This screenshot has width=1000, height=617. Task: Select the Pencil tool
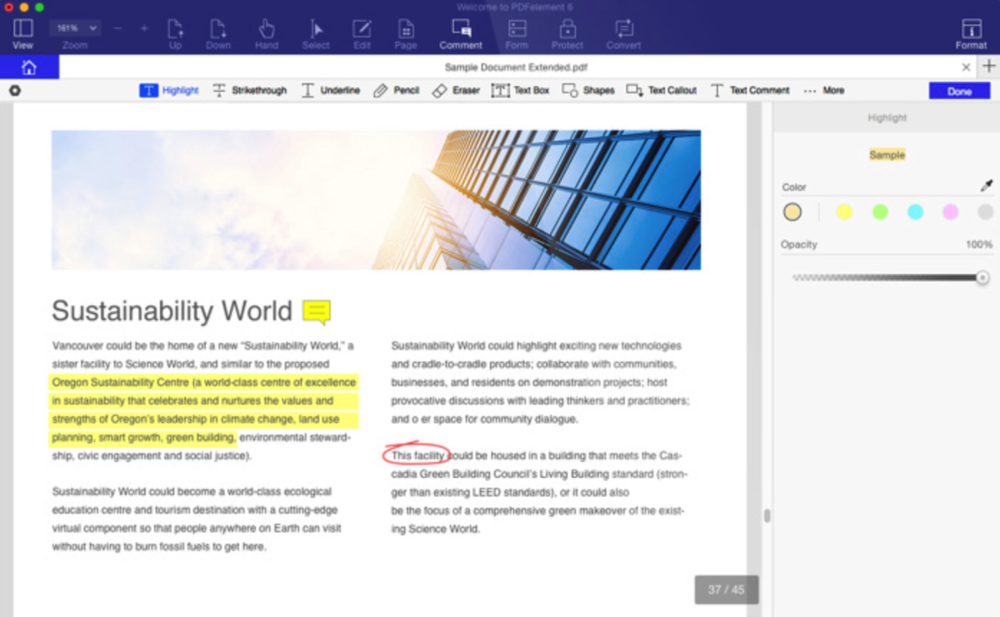coord(396,91)
